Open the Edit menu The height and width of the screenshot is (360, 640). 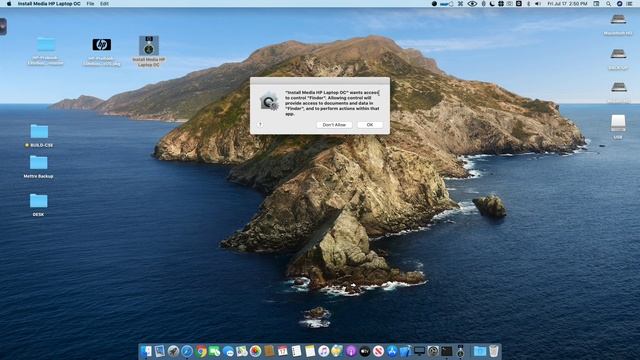[x=104, y=4]
